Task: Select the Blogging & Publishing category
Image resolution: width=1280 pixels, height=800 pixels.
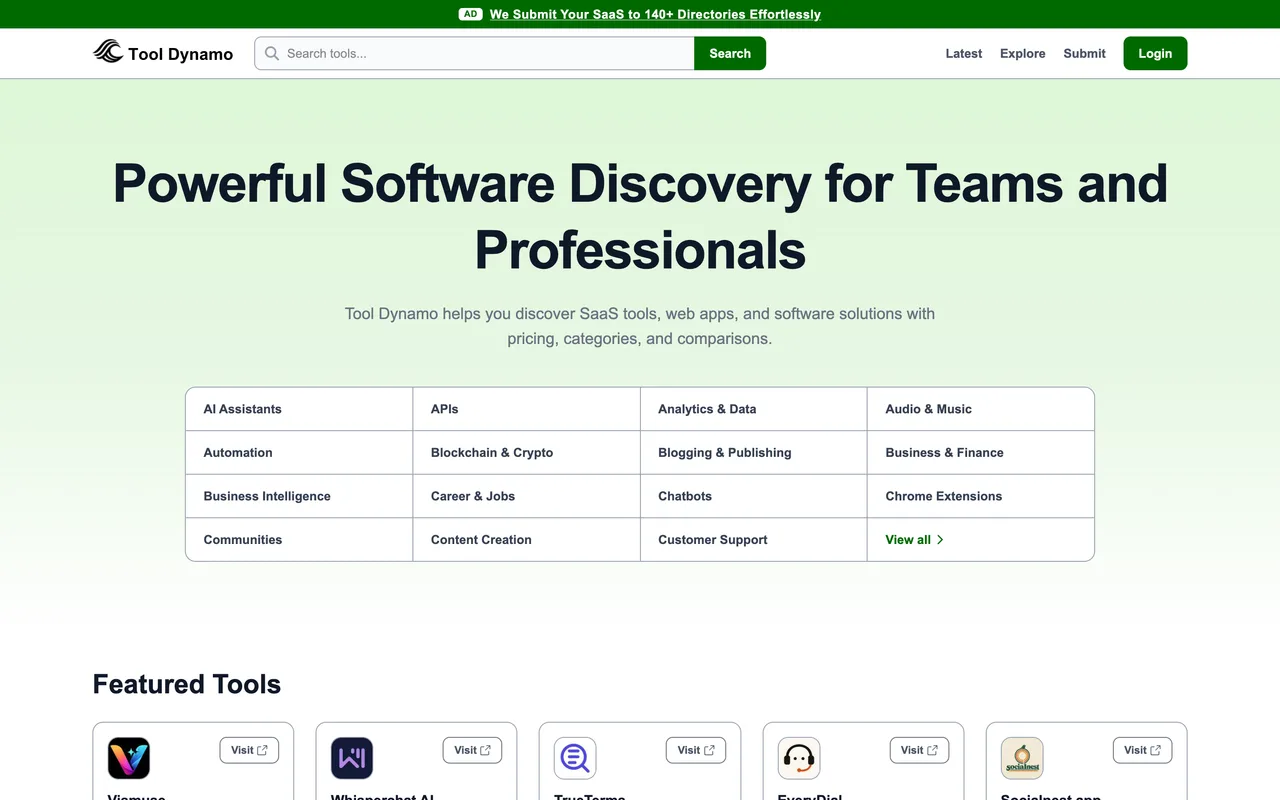Action: click(x=753, y=453)
